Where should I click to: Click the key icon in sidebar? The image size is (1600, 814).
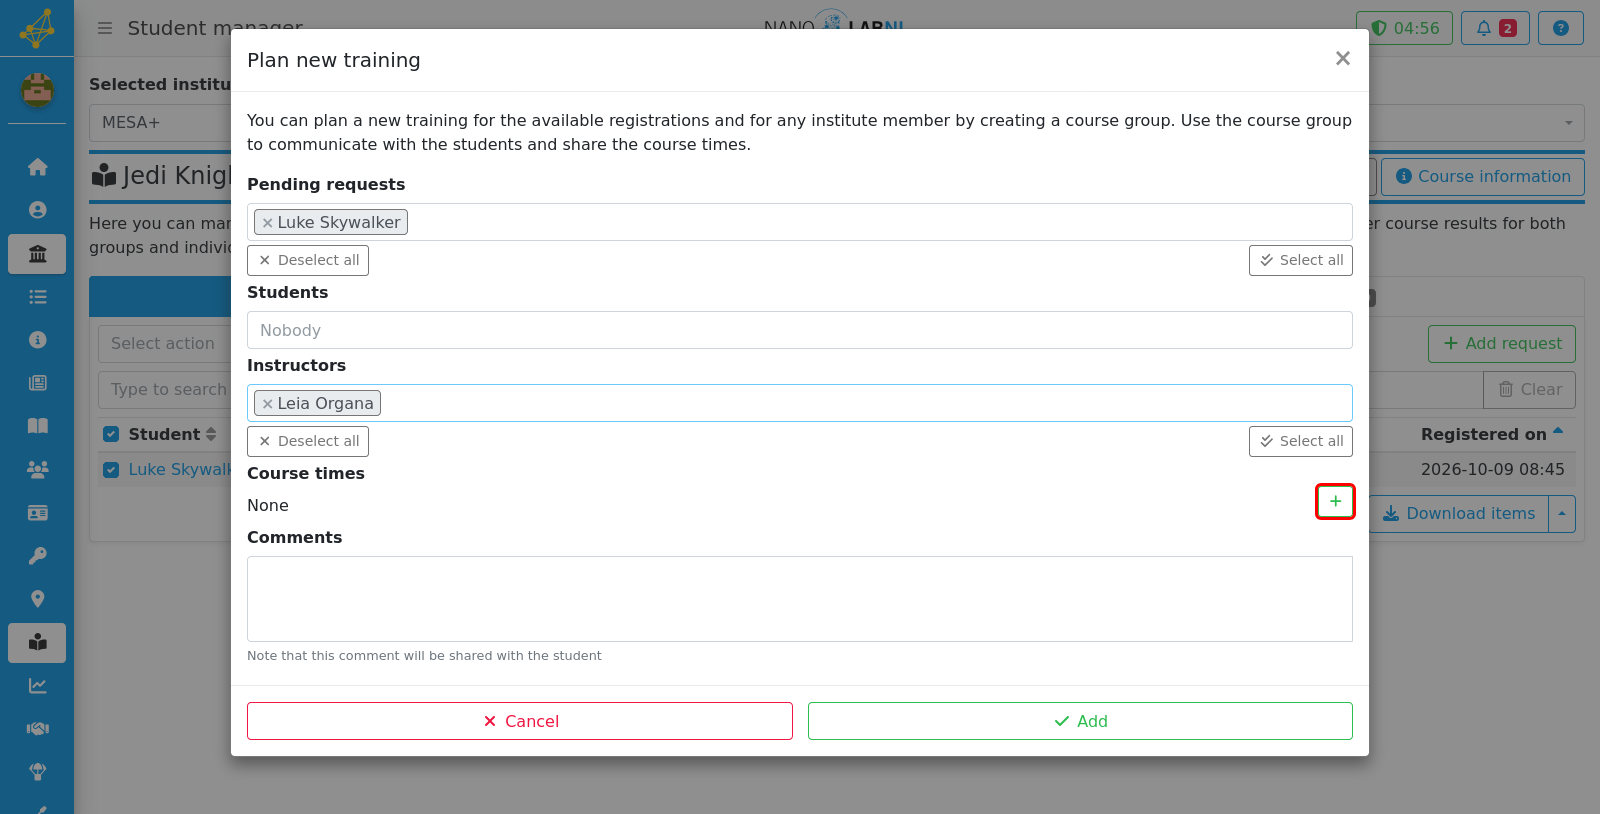37,556
